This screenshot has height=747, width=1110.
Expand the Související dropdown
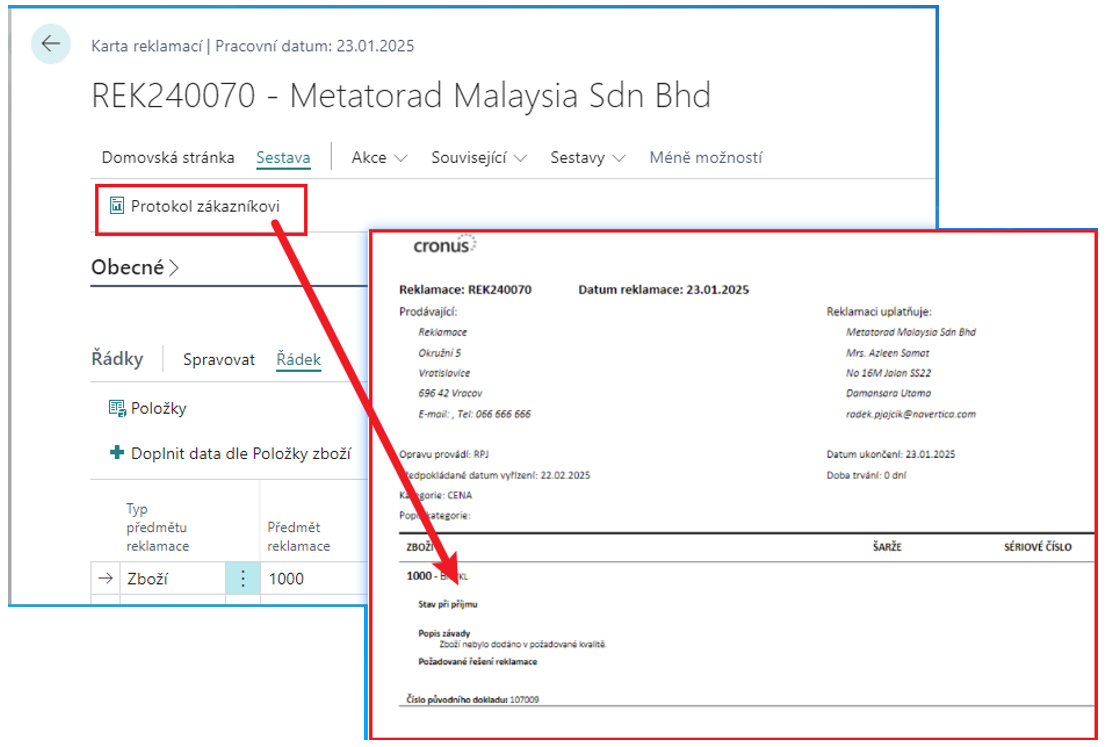pyautogui.click(x=479, y=157)
